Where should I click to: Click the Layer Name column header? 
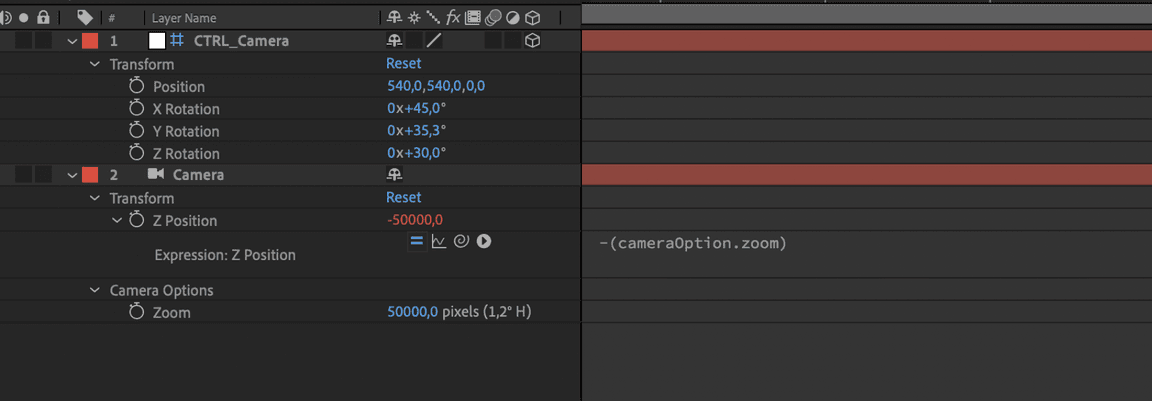coord(184,18)
